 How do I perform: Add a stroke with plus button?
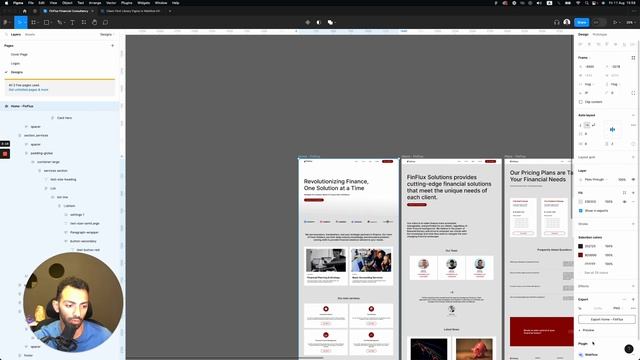[x=633, y=224]
